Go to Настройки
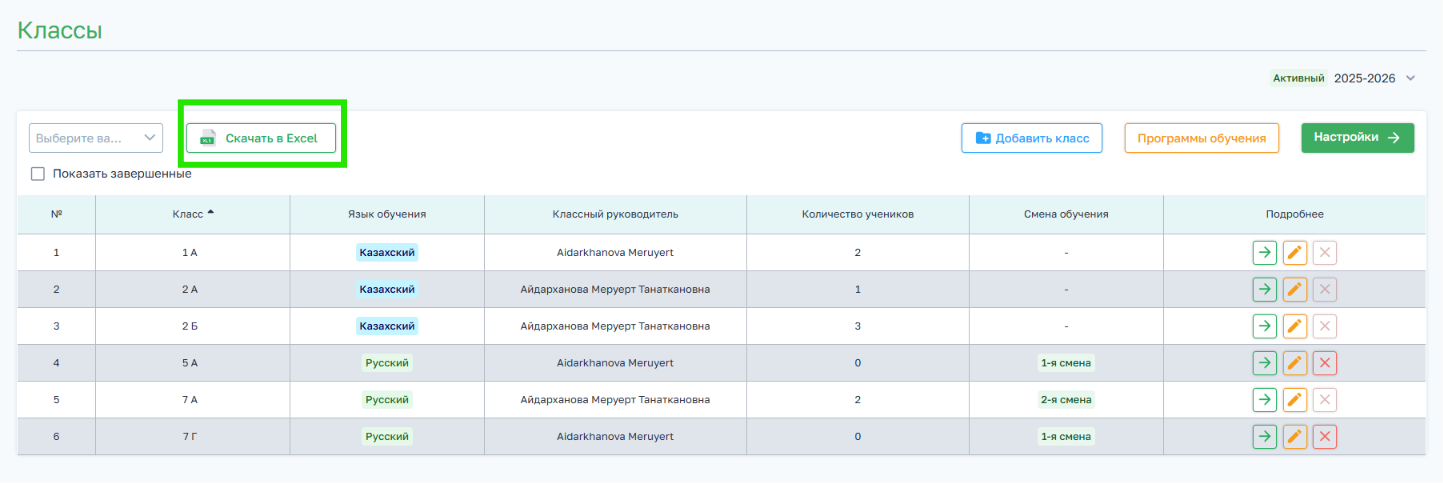 point(1358,138)
